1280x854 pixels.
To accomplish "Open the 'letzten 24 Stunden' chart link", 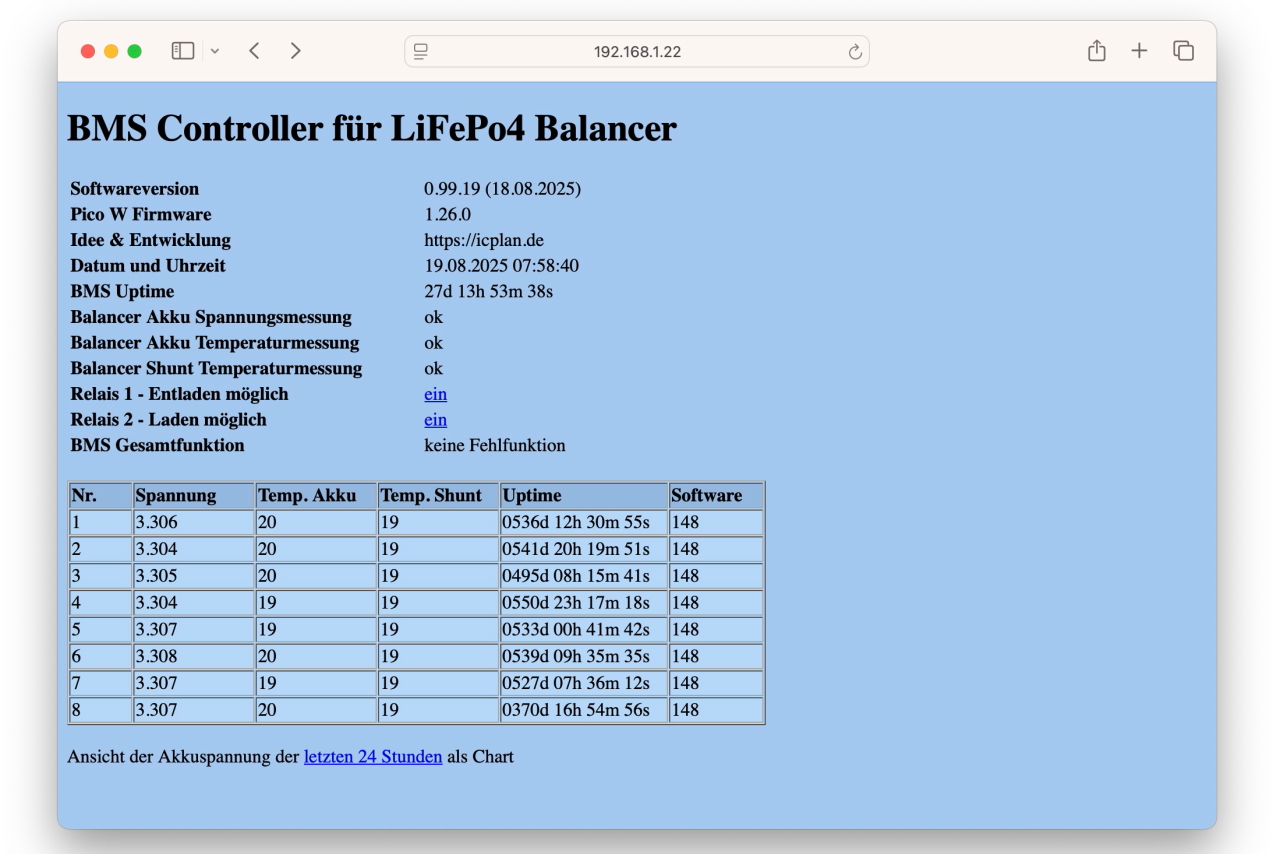I will [373, 757].
